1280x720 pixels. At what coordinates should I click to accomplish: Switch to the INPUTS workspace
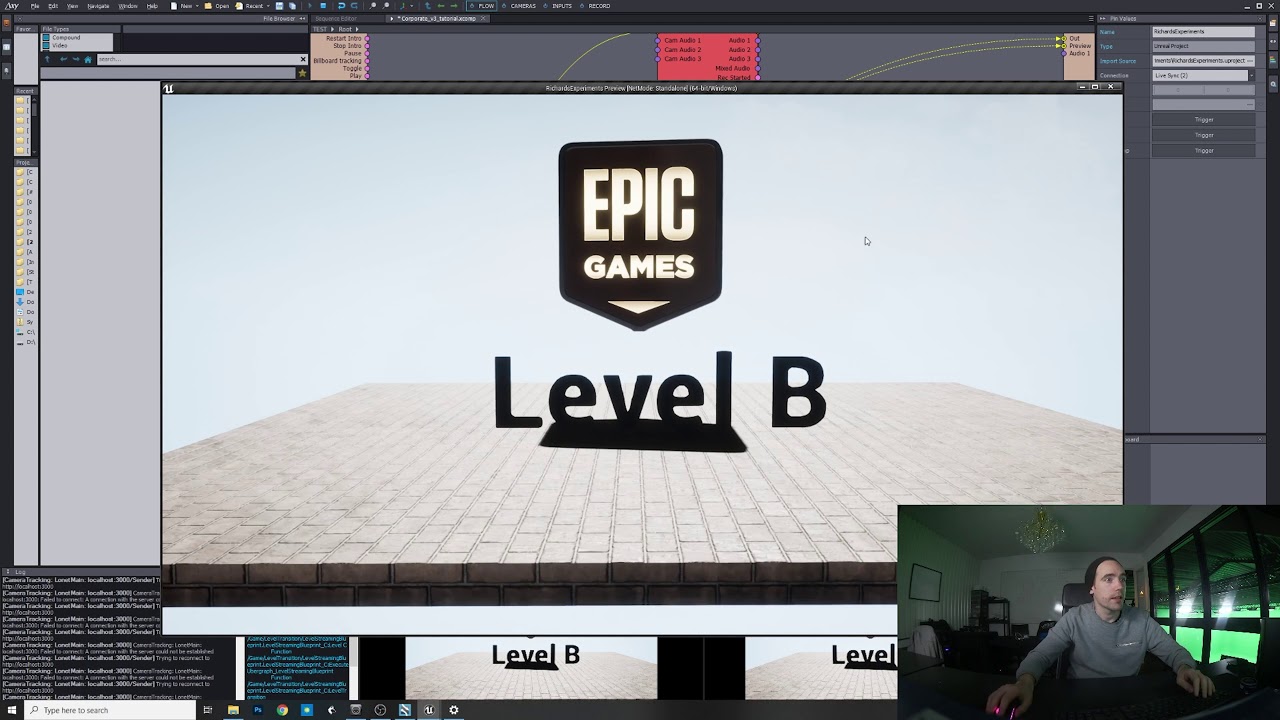pos(556,6)
